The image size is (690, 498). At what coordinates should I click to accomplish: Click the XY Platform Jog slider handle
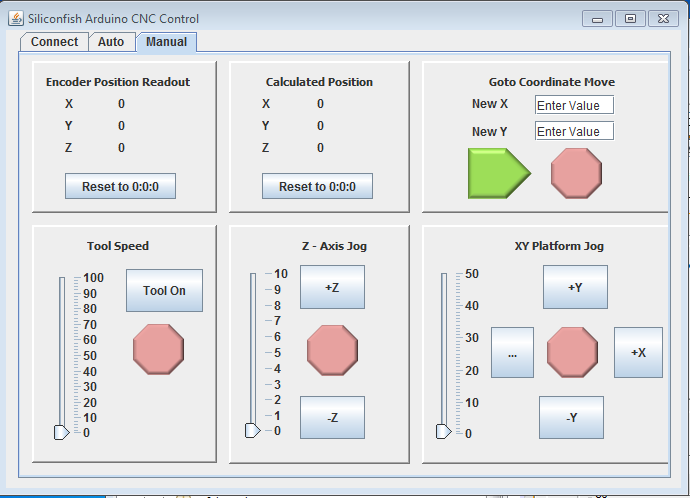[x=444, y=432]
